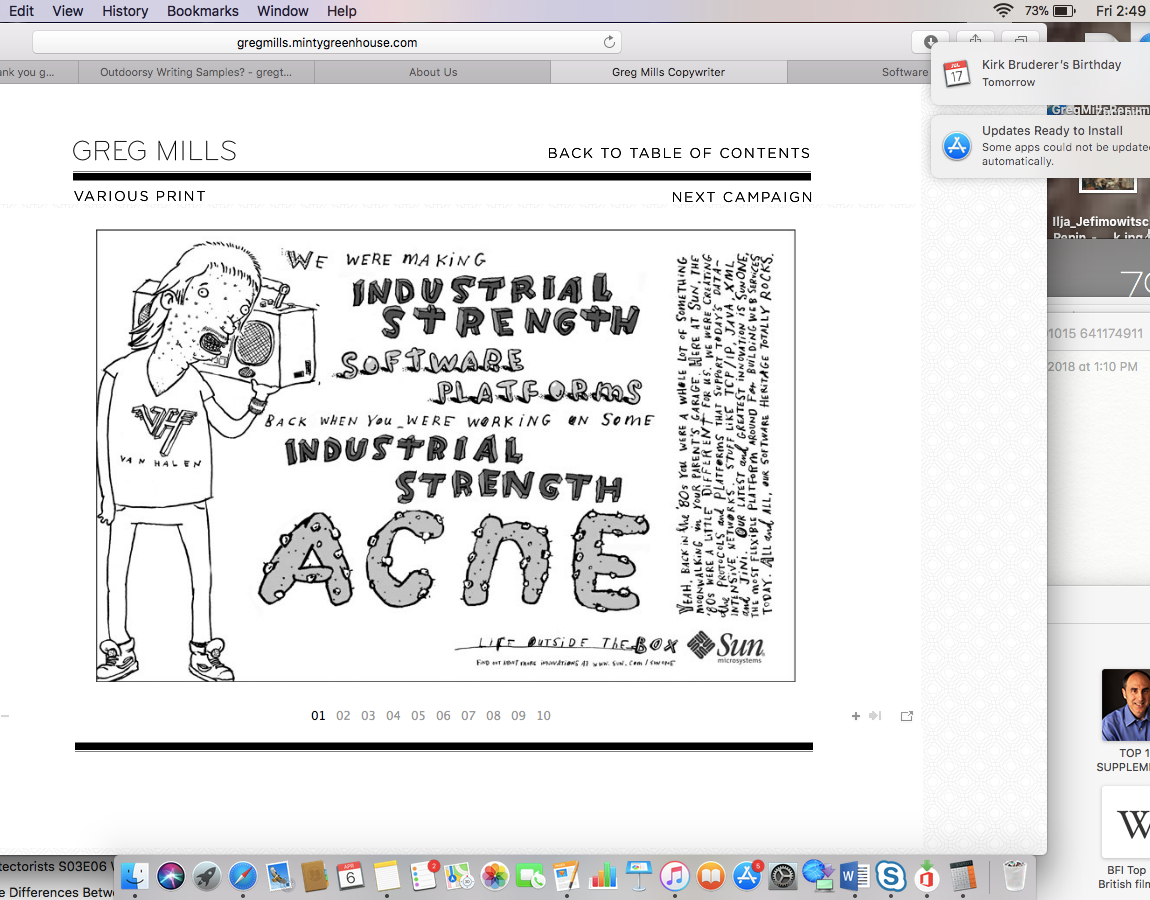The height and width of the screenshot is (900, 1150).
Task: Open Mail stamp icon in dock
Action: (279, 876)
